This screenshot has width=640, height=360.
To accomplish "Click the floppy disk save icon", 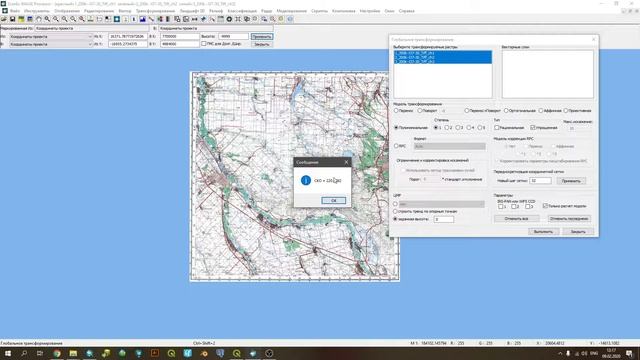I will pyautogui.click(x=13, y=19).
